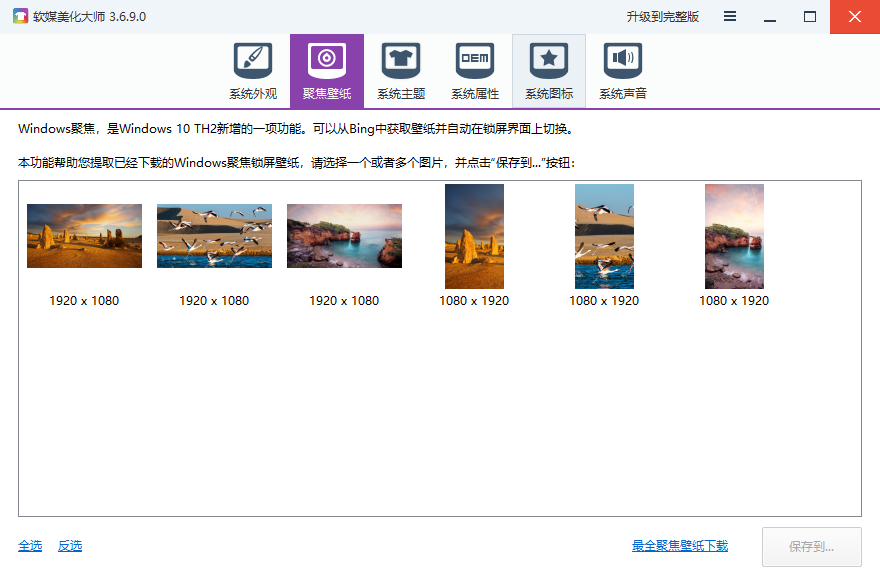
Task: Select the portrait desert rocks wallpaper thumbnail
Action: click(474, 236)
